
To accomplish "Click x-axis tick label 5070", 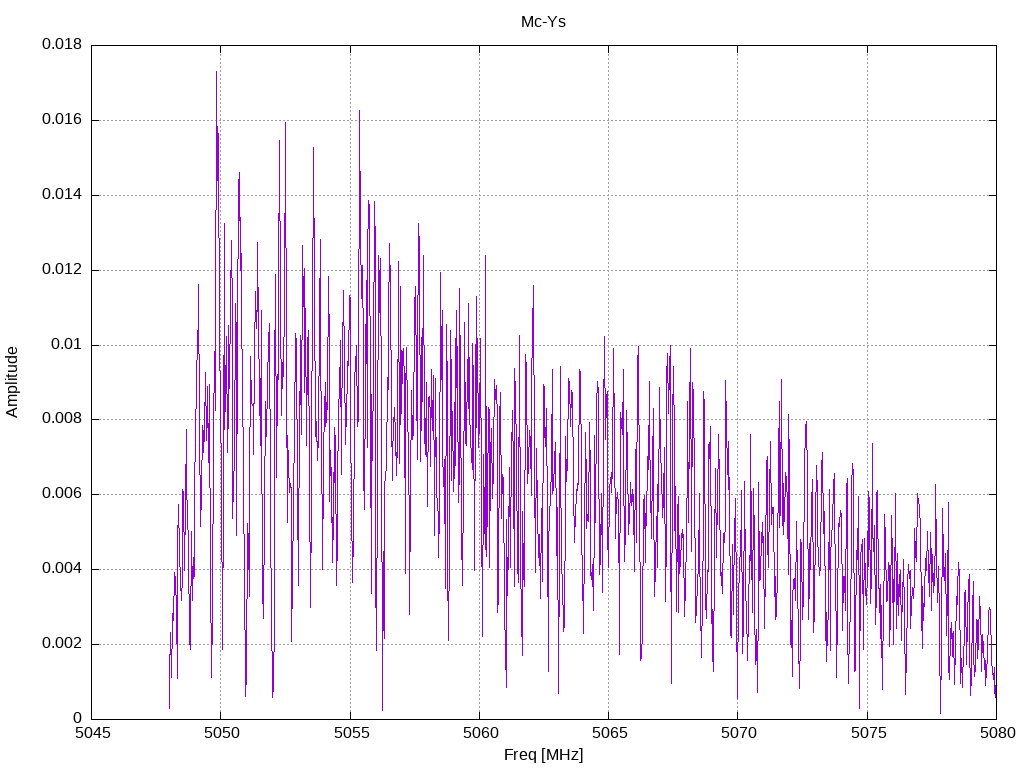I will (x=739, y=733).
